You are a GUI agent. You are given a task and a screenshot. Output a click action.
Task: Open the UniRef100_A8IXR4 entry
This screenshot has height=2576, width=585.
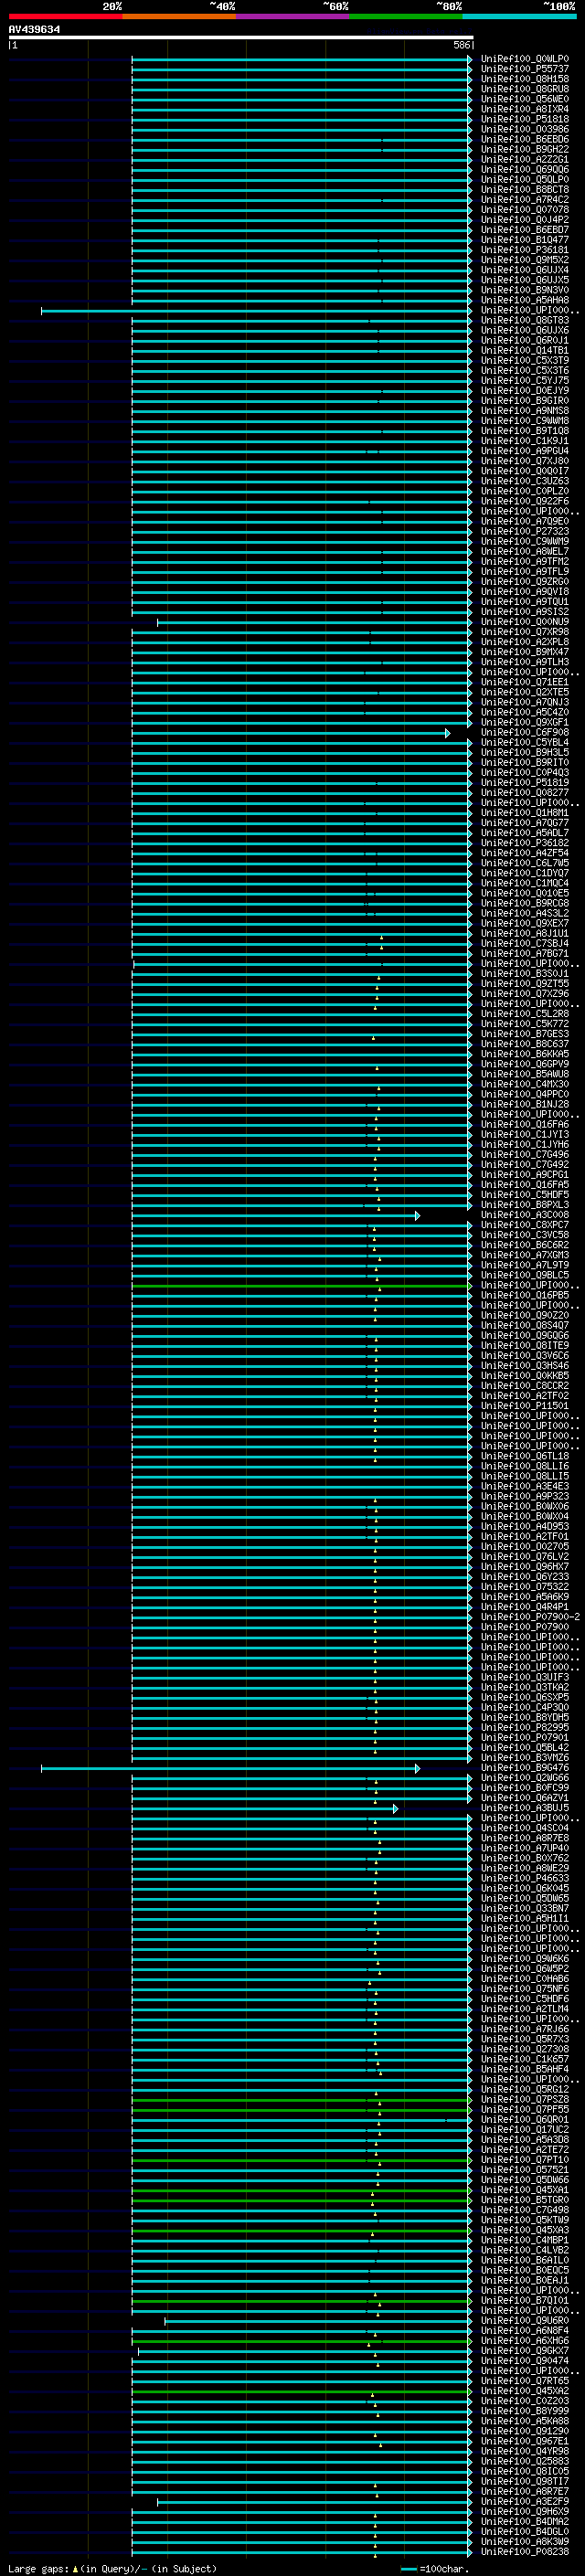click(x=524, y=109)
